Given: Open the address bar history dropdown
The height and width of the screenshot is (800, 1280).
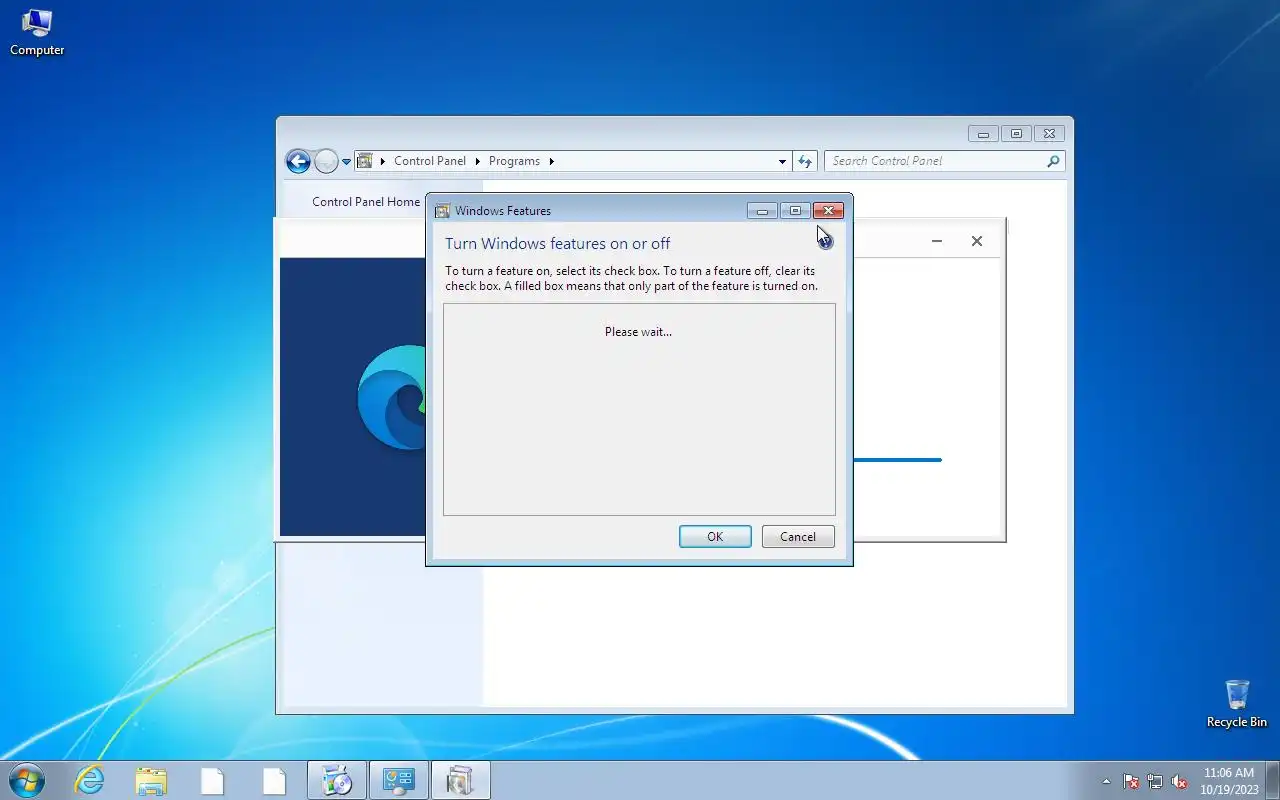Looking at the screenshot, I should (x=782, y=161).
